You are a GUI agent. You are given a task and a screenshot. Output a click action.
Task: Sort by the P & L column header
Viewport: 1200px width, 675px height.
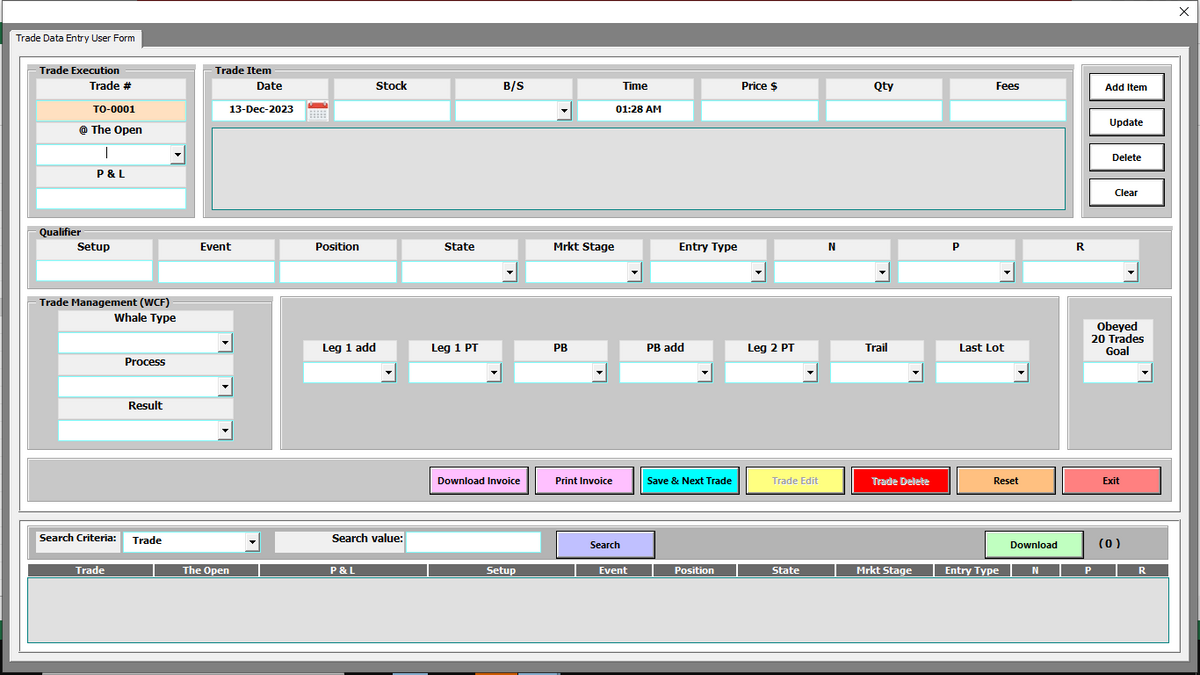pyautogui.click(x=343, y=571)
